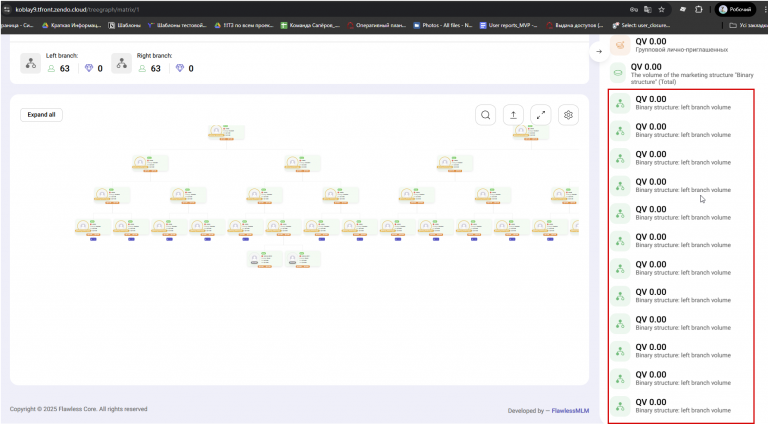
Task: Open the Усі закладки bookmarks folder
Action: pyautogui.click(x=748, y=25)
